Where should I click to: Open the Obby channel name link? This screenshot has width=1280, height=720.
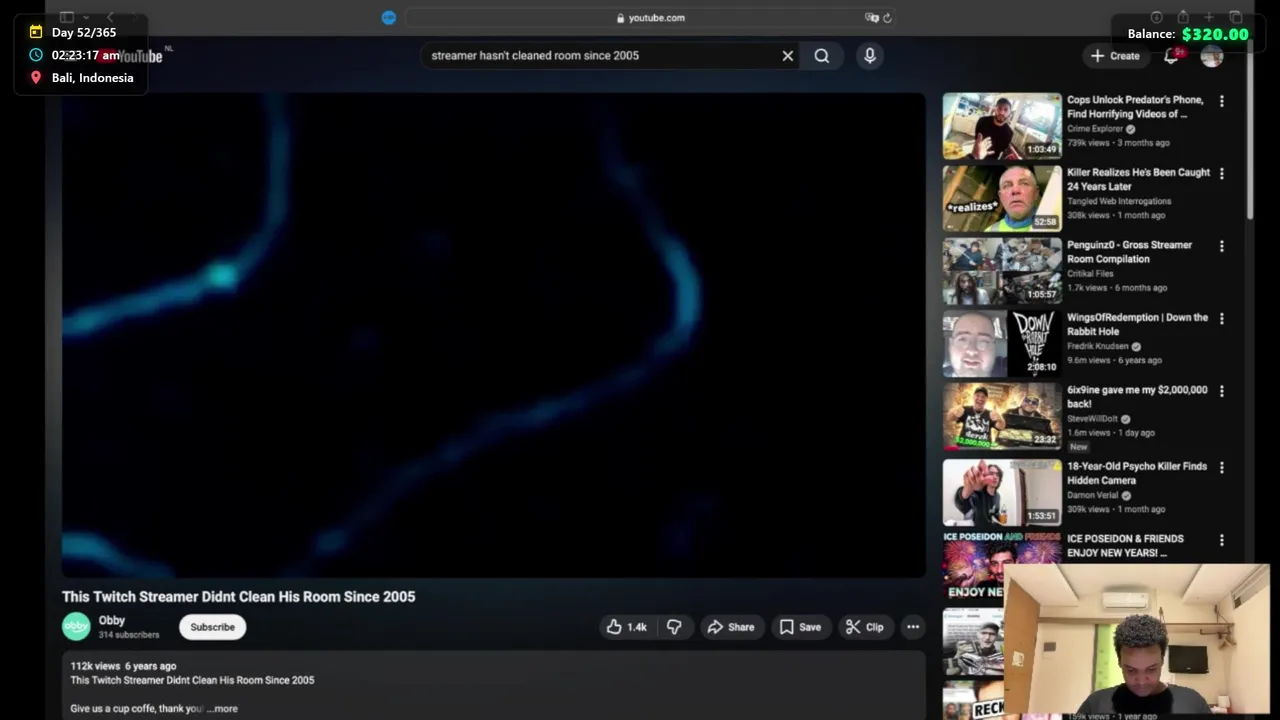pyautogui.click(x=111, y=620)
